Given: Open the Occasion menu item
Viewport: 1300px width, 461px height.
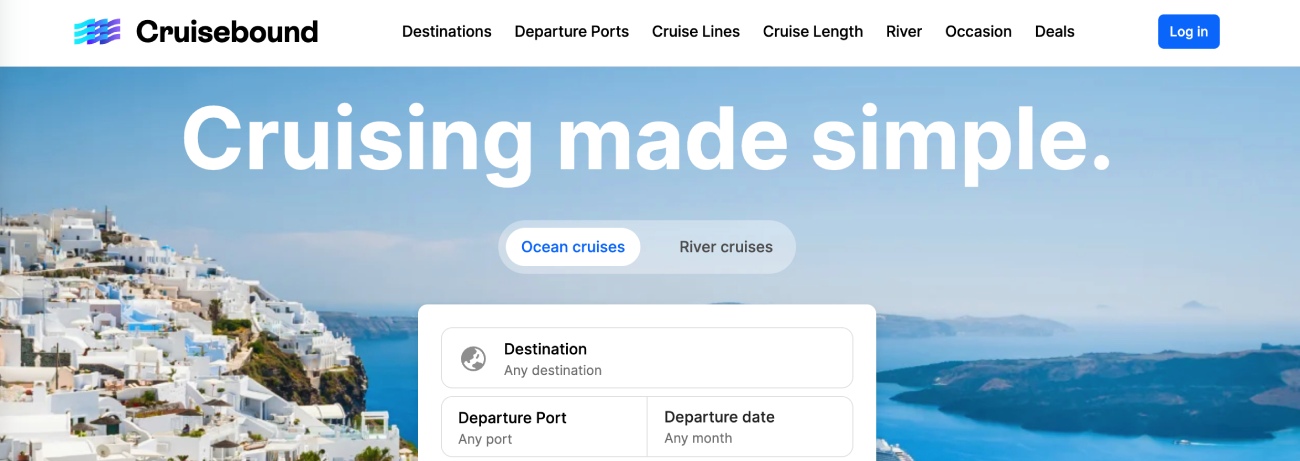Looking at the screenshot, I should tap(978, 32).
